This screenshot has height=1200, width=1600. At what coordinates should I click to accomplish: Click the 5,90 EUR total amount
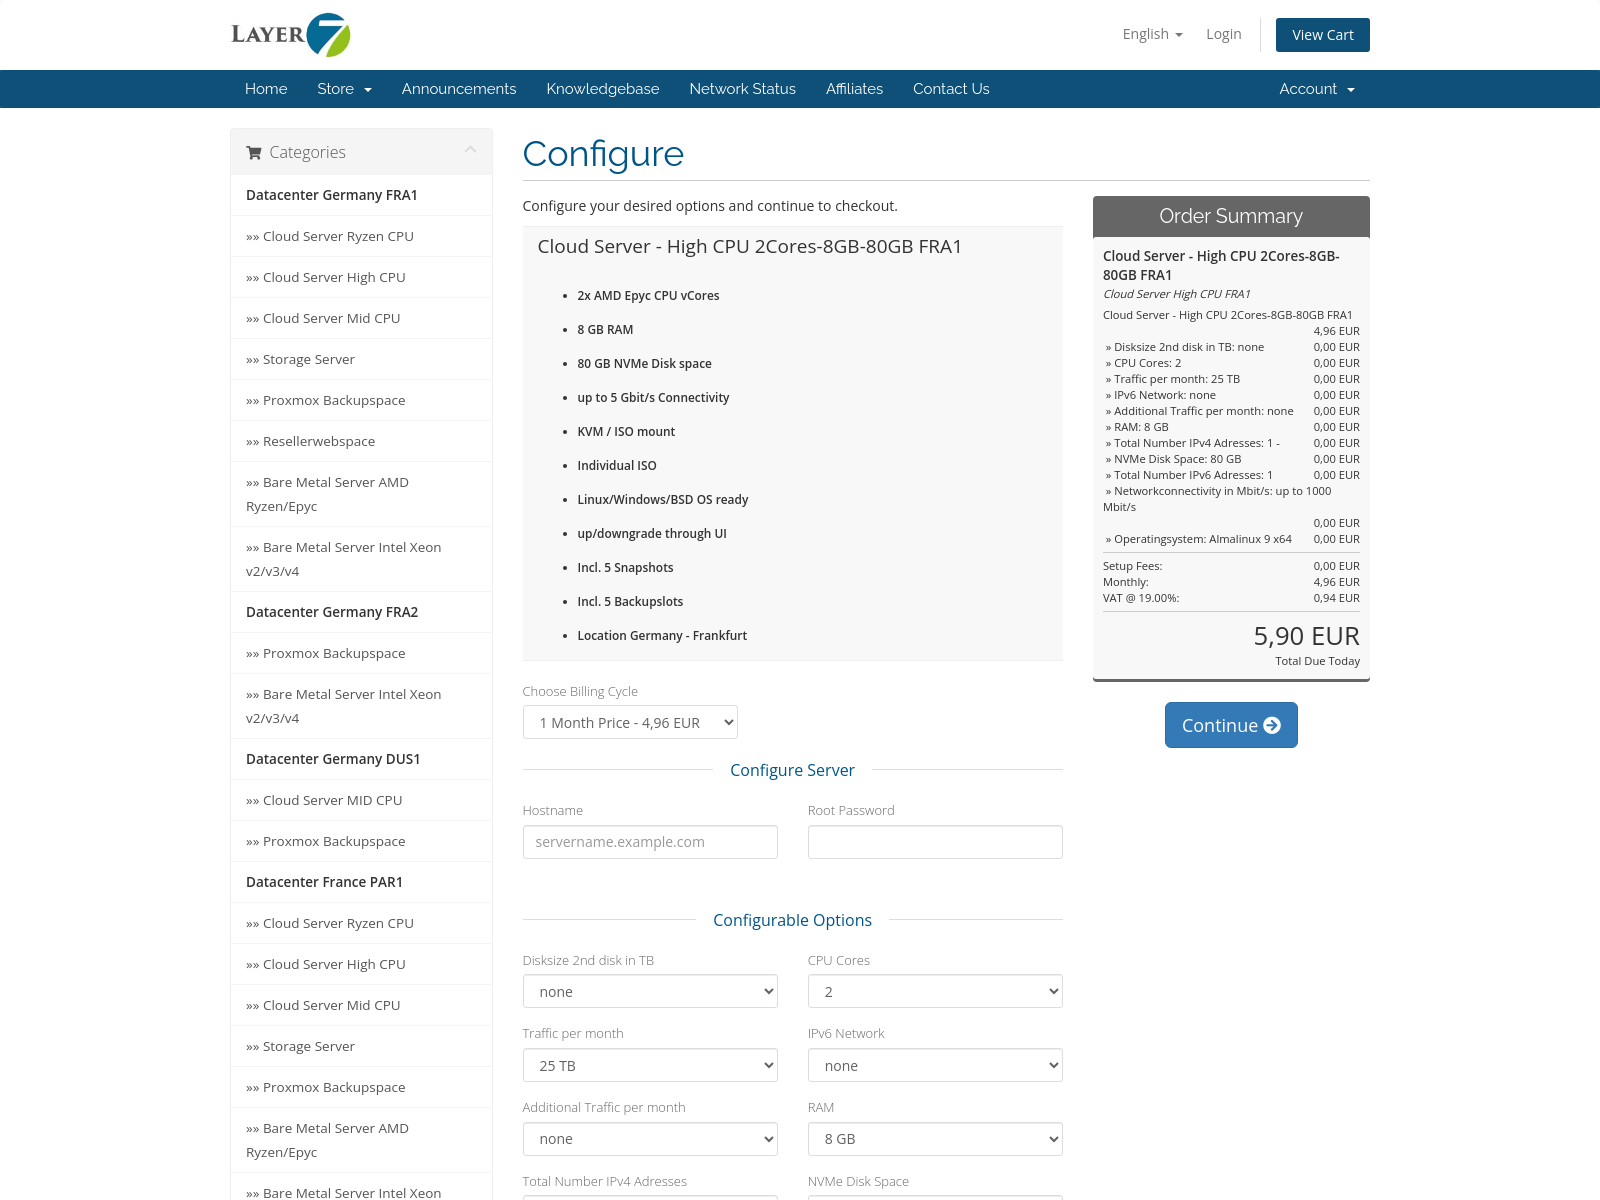(1306, 636)
